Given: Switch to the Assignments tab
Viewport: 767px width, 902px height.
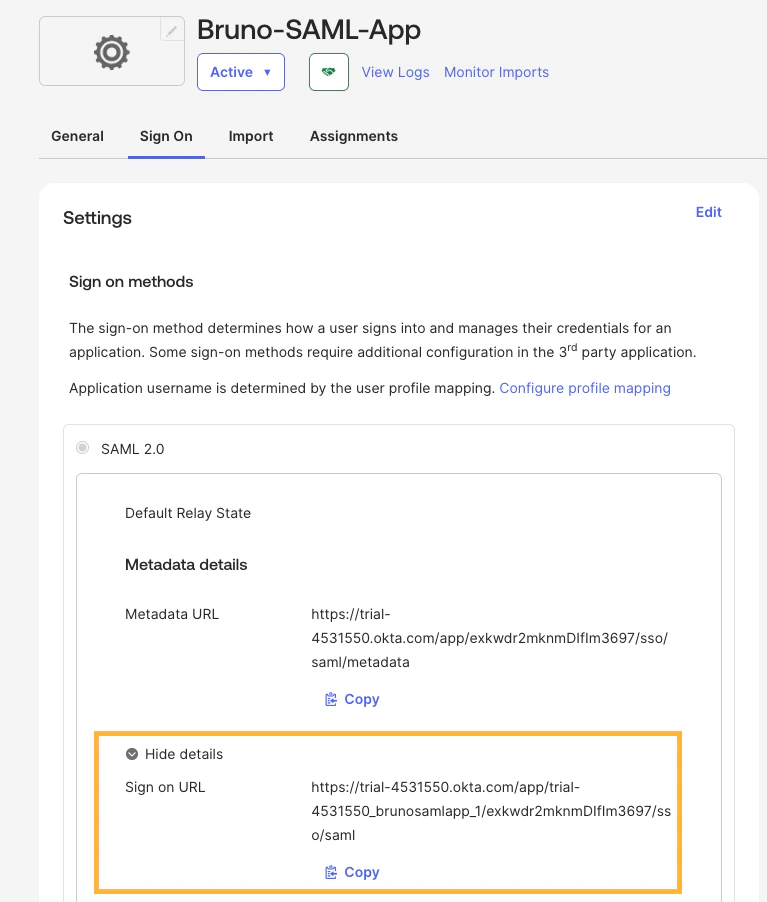Looking at the screenshot, I should [x=353, y=136].
